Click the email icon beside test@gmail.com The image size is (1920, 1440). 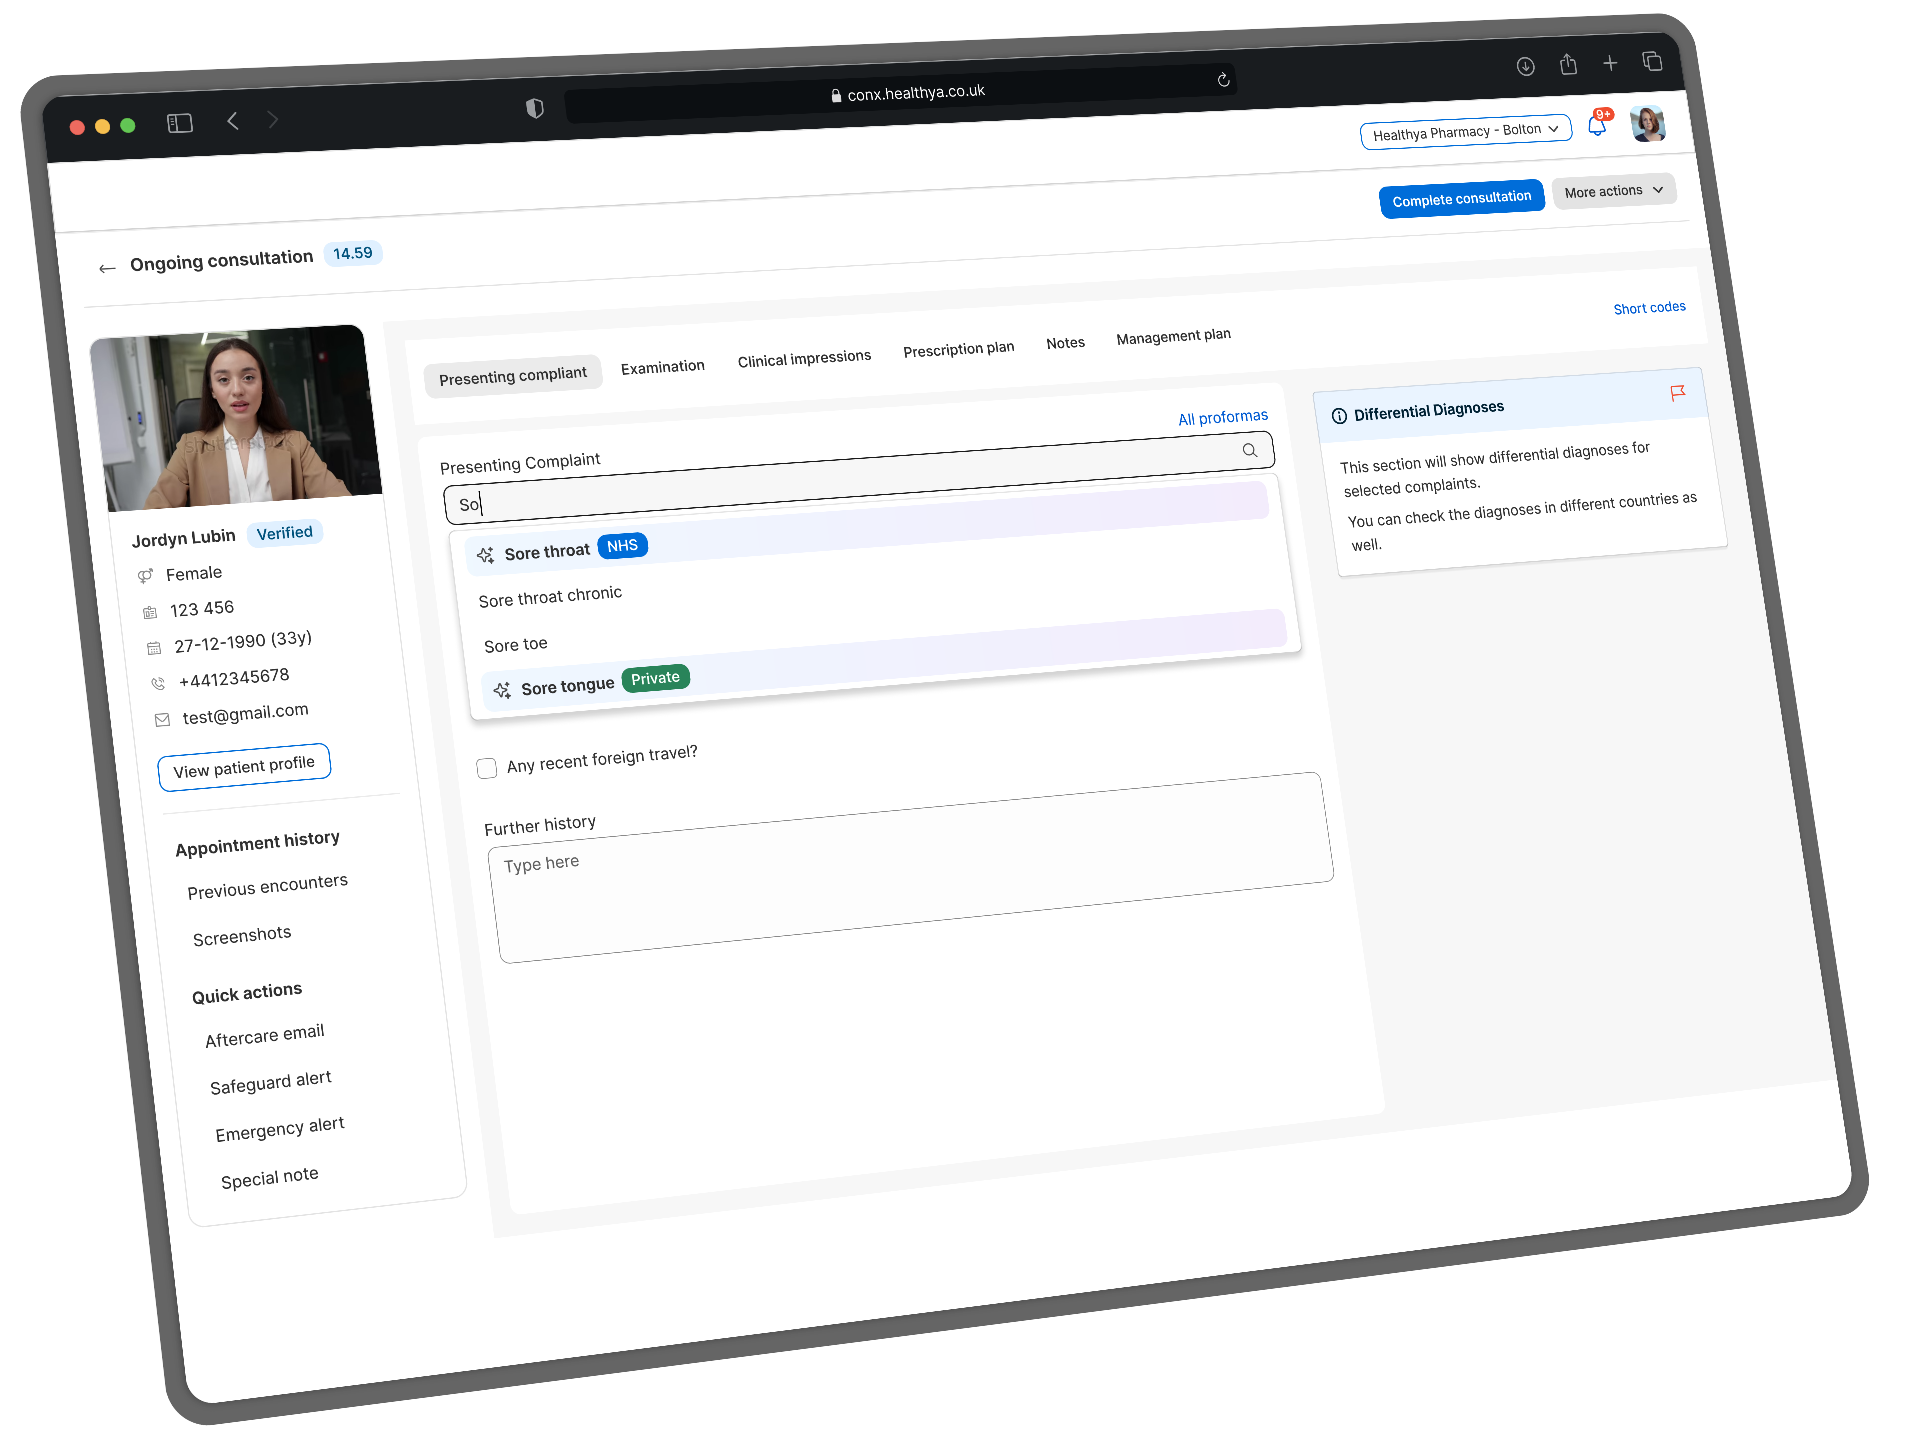pos(162,719)
